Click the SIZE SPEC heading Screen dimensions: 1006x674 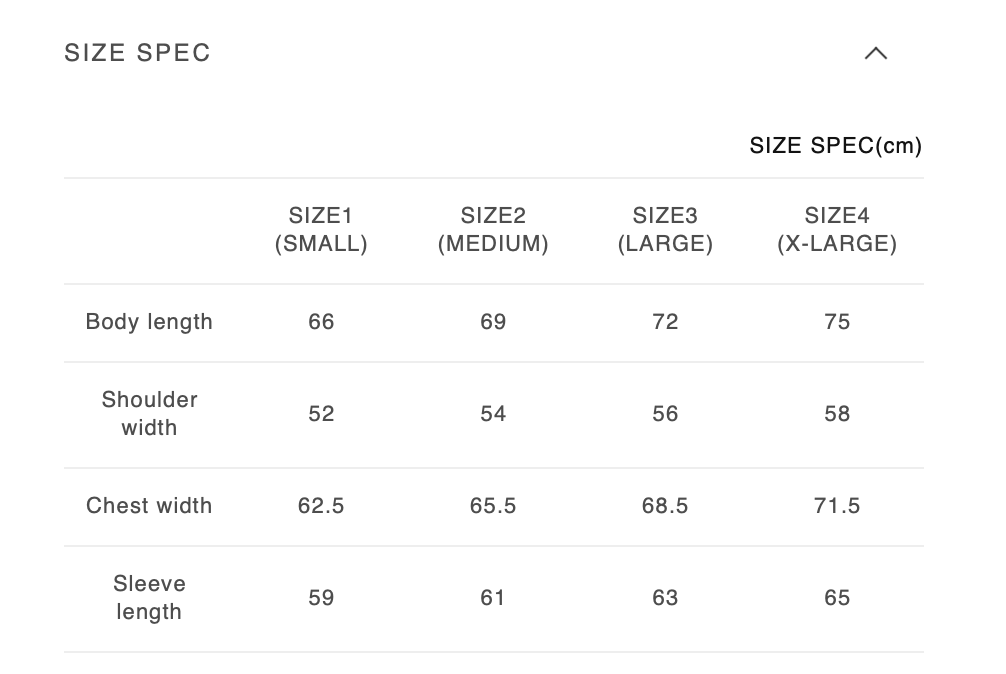[x=138, y=53]
